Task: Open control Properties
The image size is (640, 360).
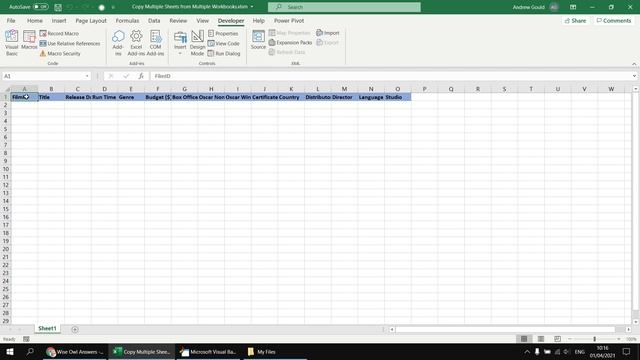Action: pyautogui.click(x=223, y=33)
